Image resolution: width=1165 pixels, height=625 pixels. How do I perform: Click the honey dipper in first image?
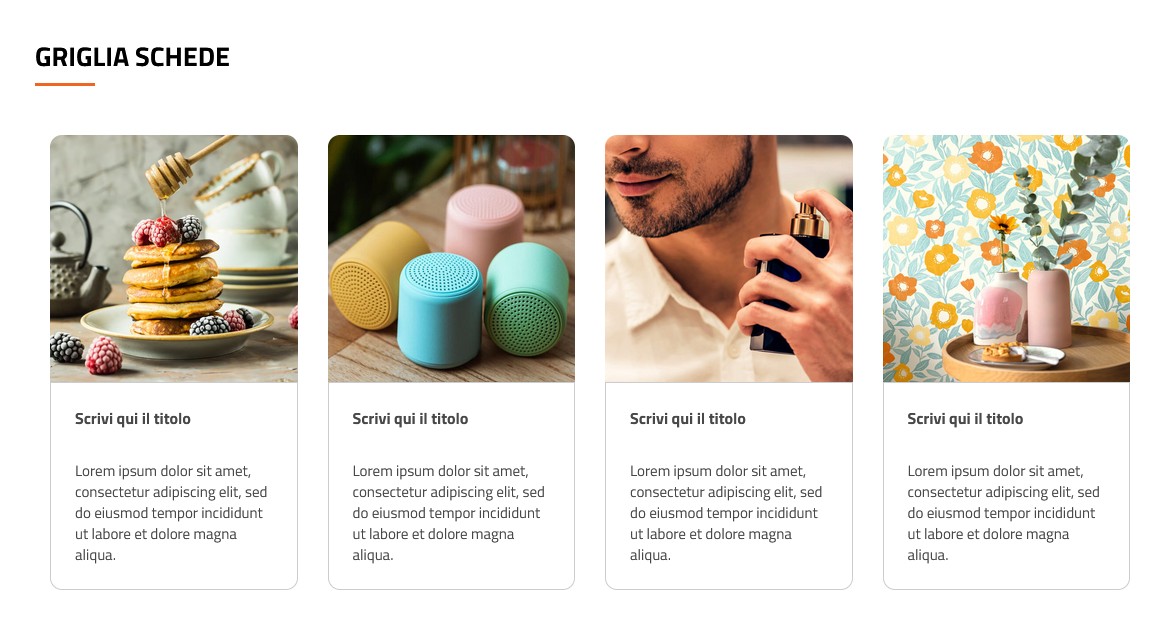pos(186,165)
